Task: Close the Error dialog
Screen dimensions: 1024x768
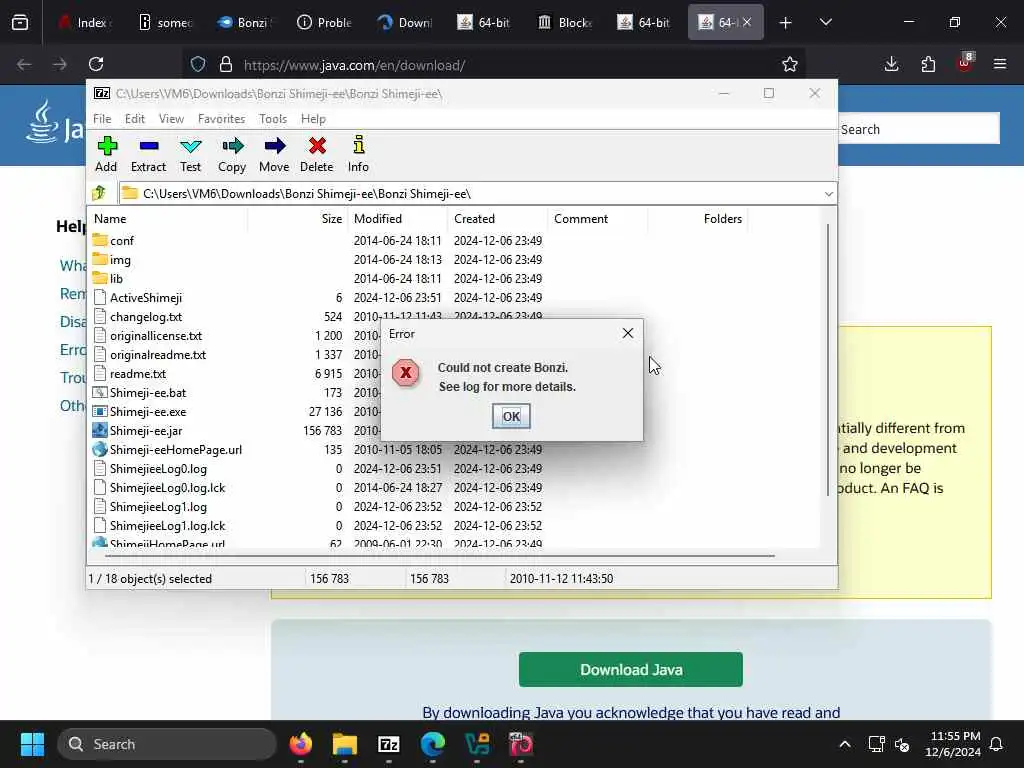Action: pos(628,333)
